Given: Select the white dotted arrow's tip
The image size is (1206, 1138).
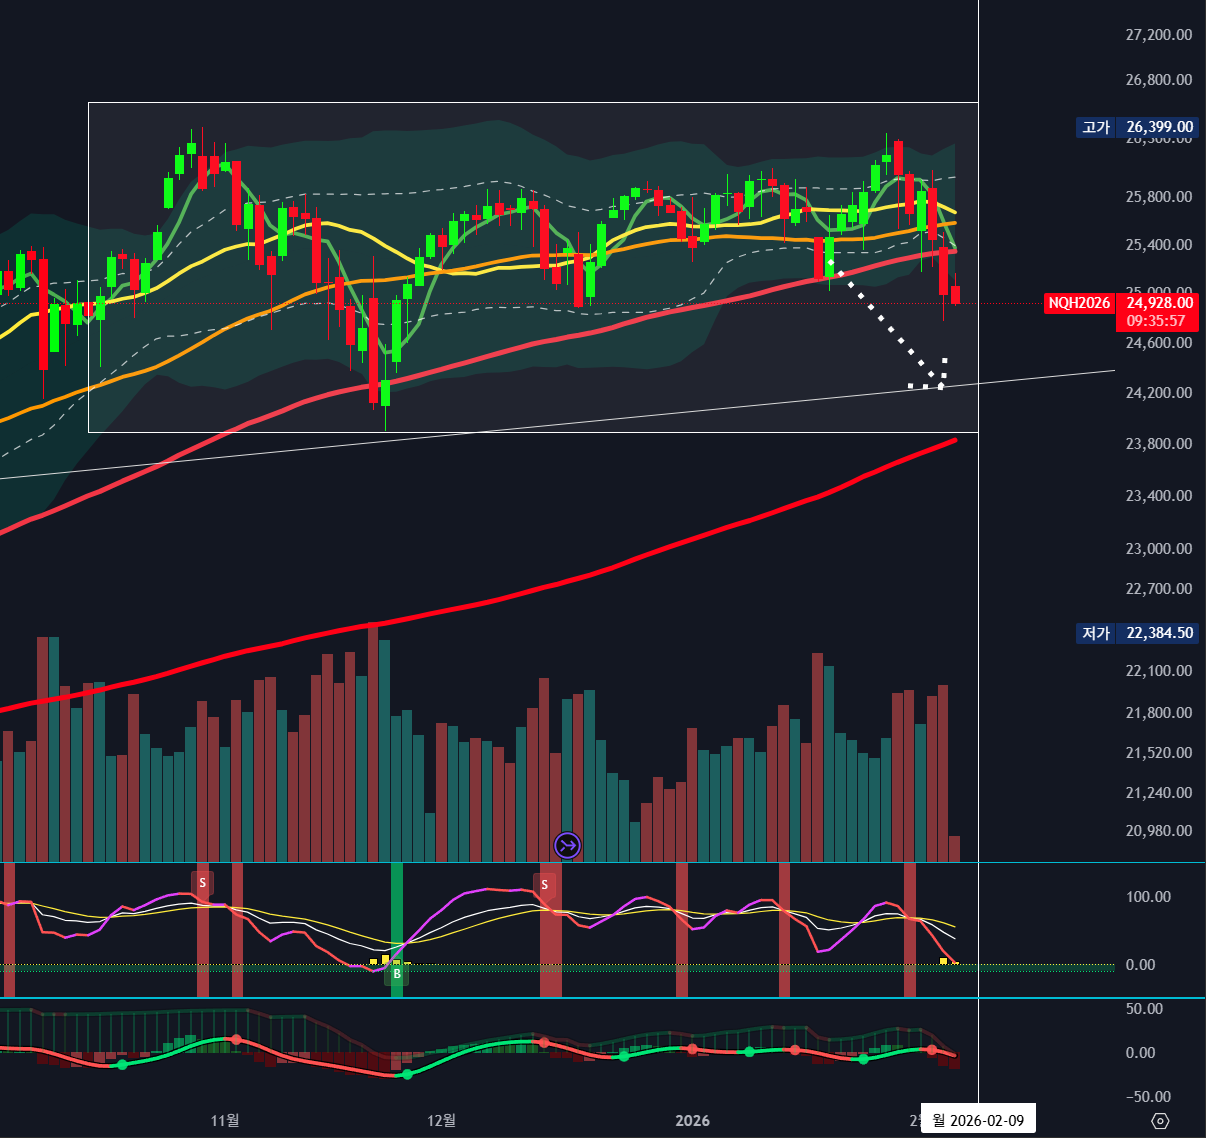Looking at the screenshot, I should pyautogui.click(x=940, y=385).
